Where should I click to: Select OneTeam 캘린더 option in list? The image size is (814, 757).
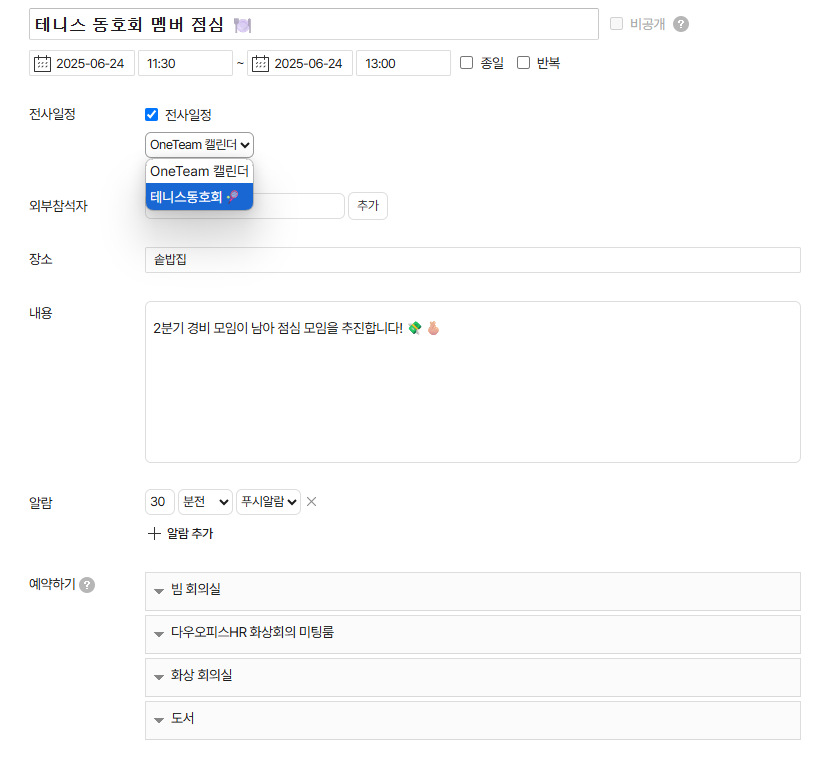coord(199,172)
